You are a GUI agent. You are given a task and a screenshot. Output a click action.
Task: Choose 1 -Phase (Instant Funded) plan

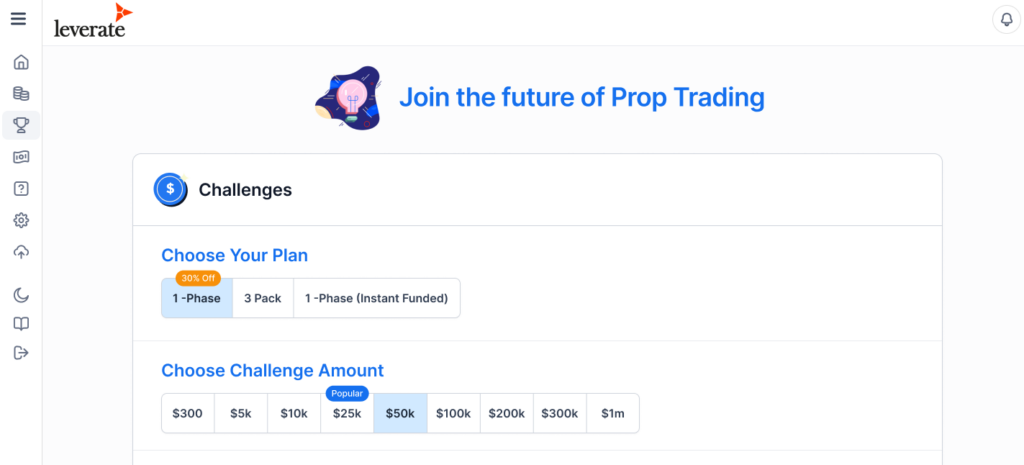376,298
